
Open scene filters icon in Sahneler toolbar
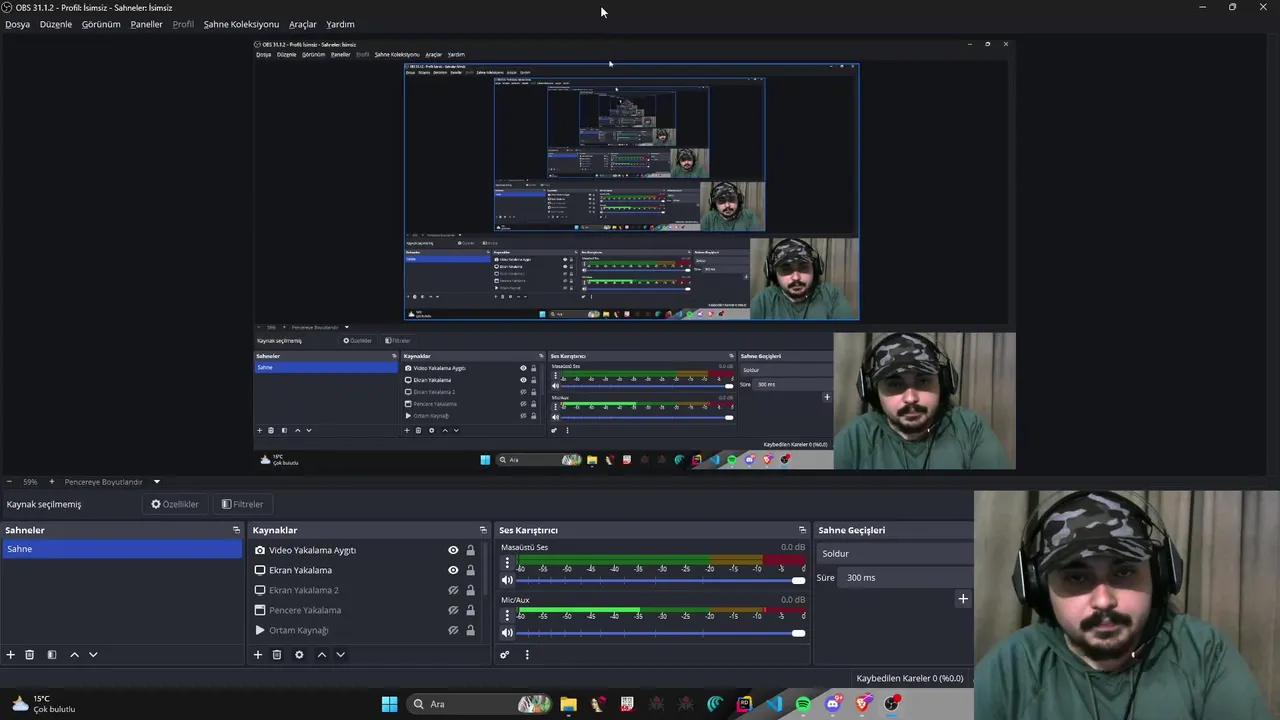(x=52, y=655)
